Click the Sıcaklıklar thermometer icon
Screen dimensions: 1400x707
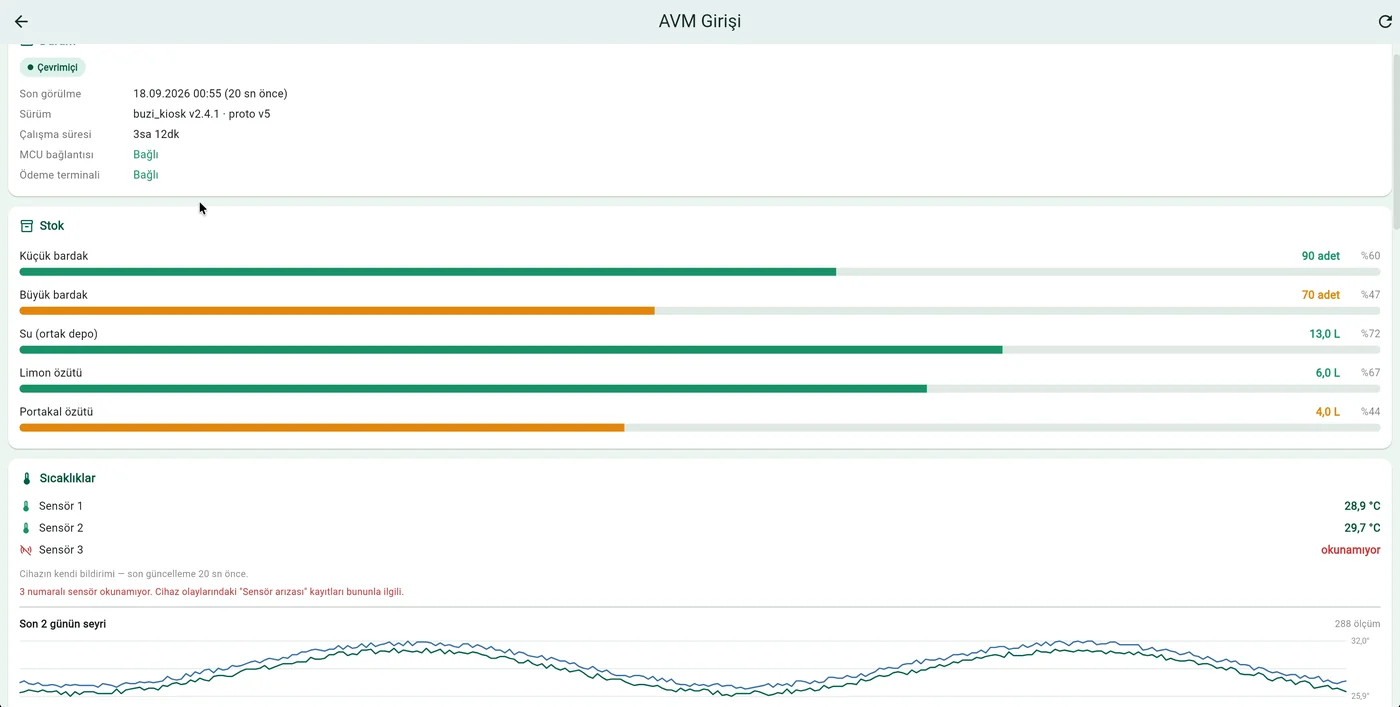(x=27, y=478)
